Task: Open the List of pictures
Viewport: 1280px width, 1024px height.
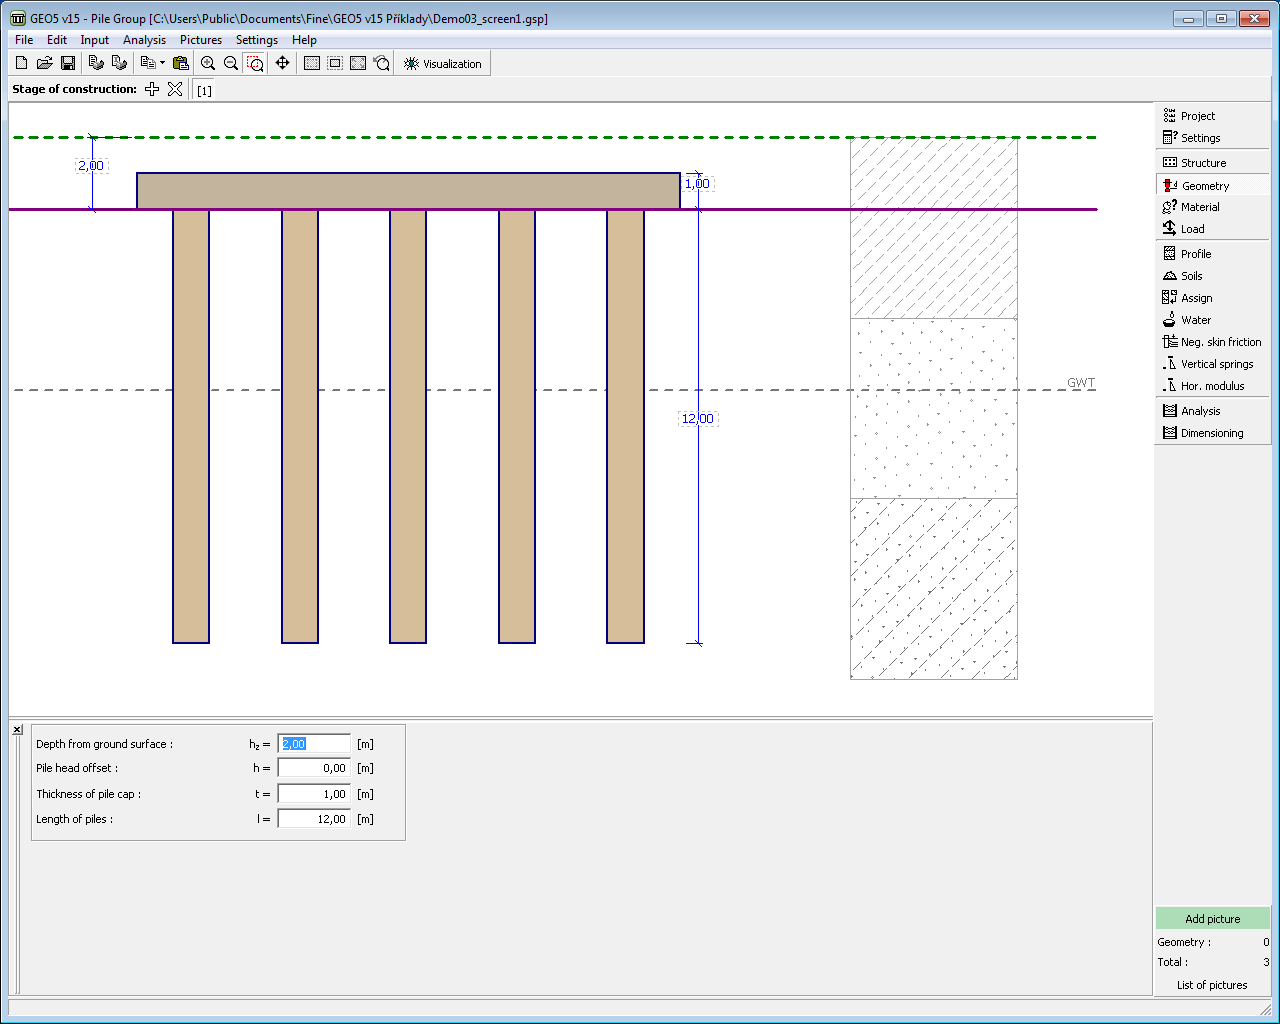Action: click(x=1213, y=985)
